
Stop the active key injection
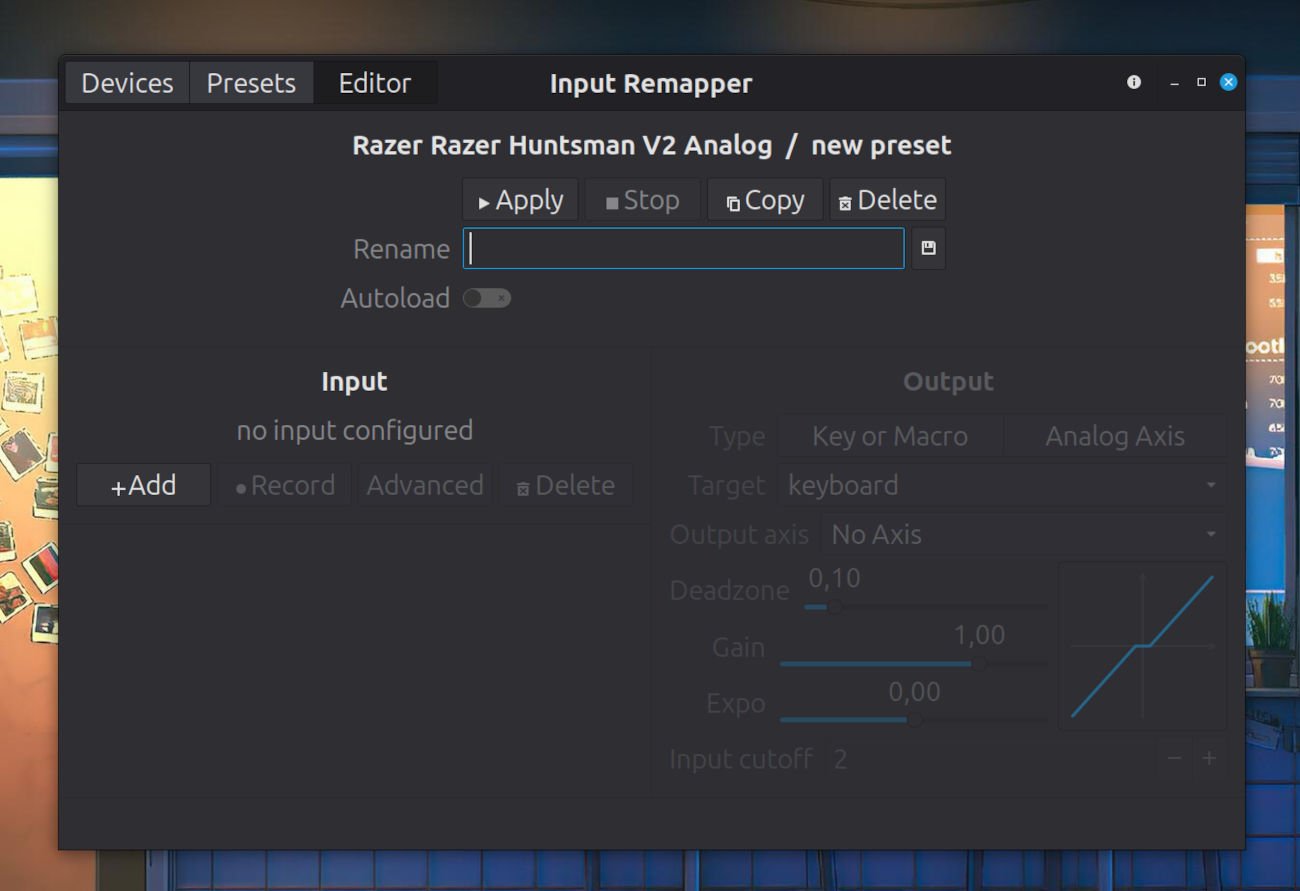[642, 199]
